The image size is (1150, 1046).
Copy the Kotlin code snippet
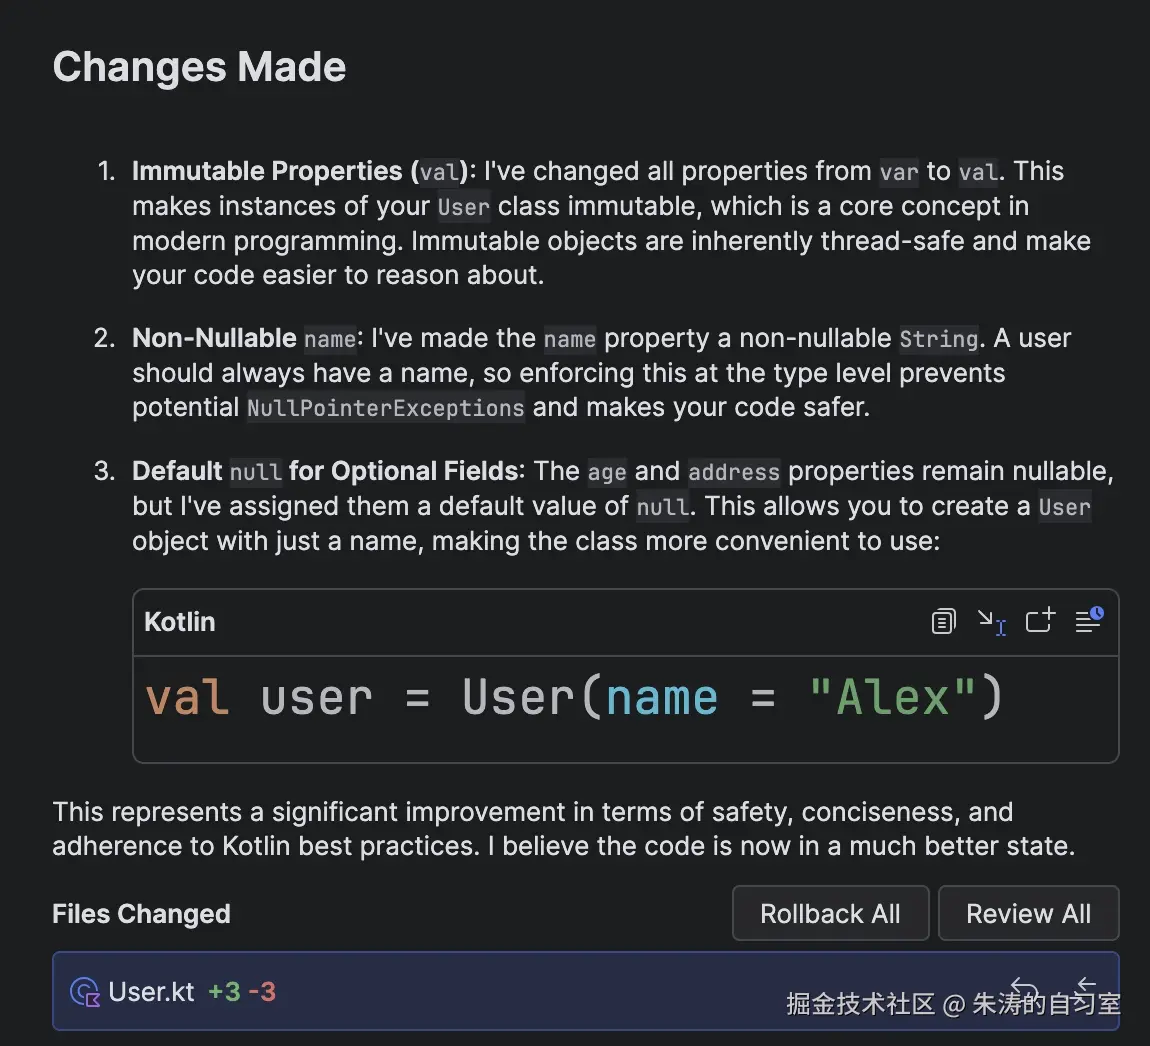943,622
